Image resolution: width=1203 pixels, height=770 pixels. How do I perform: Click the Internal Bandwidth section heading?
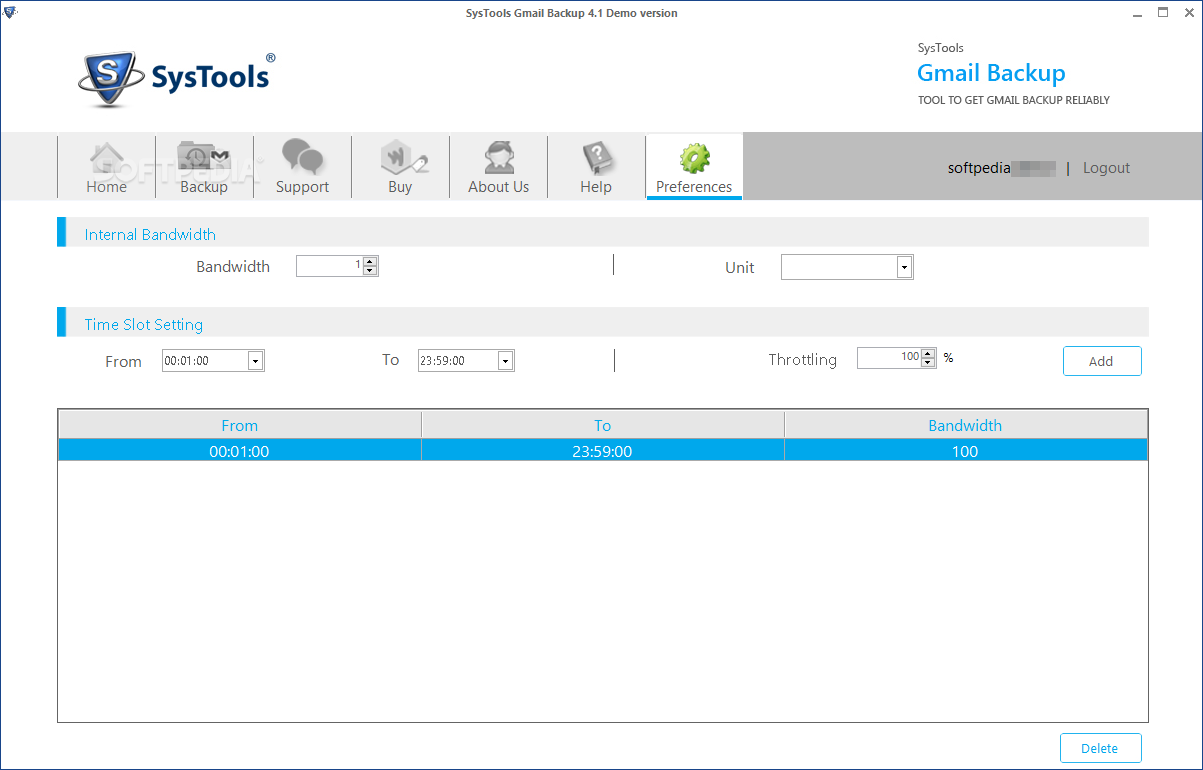click(x=150, y=234)
